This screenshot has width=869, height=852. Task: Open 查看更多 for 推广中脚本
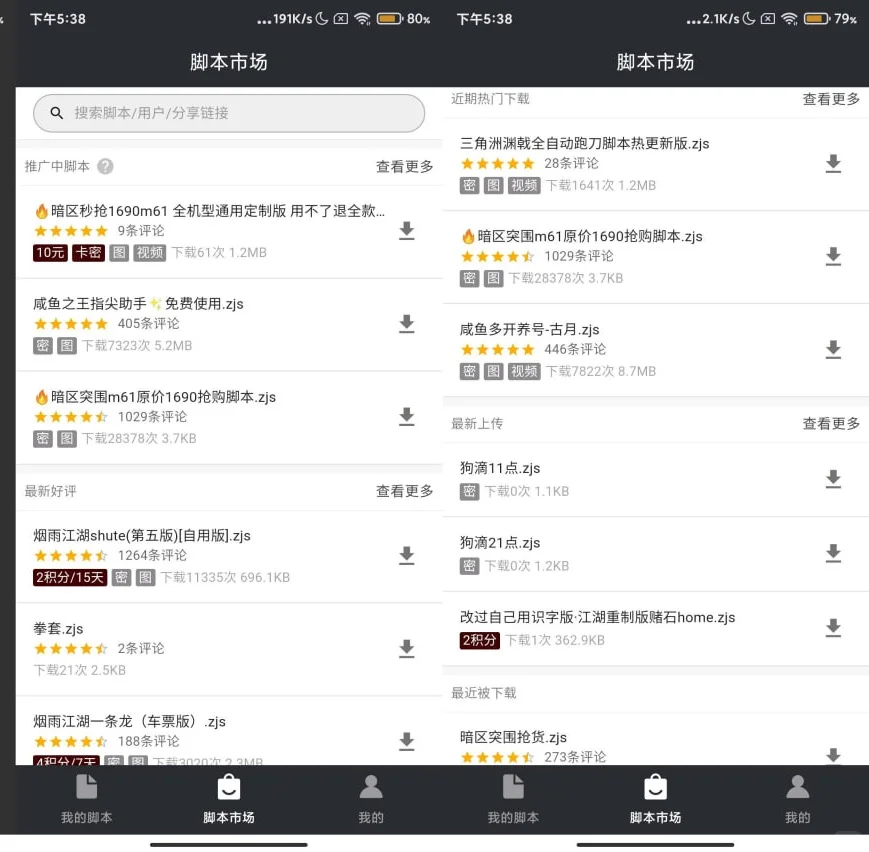coord(404,166)
